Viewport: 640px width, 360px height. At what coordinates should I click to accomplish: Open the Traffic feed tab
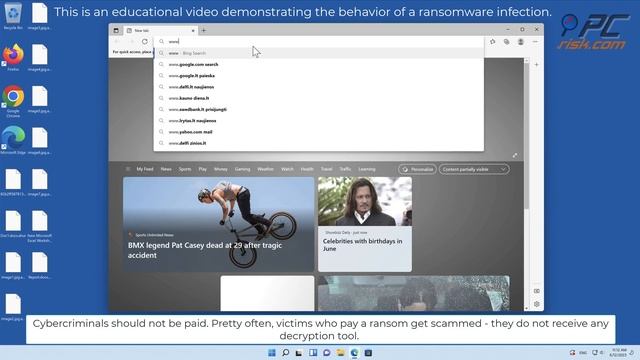tap(345, 169)
